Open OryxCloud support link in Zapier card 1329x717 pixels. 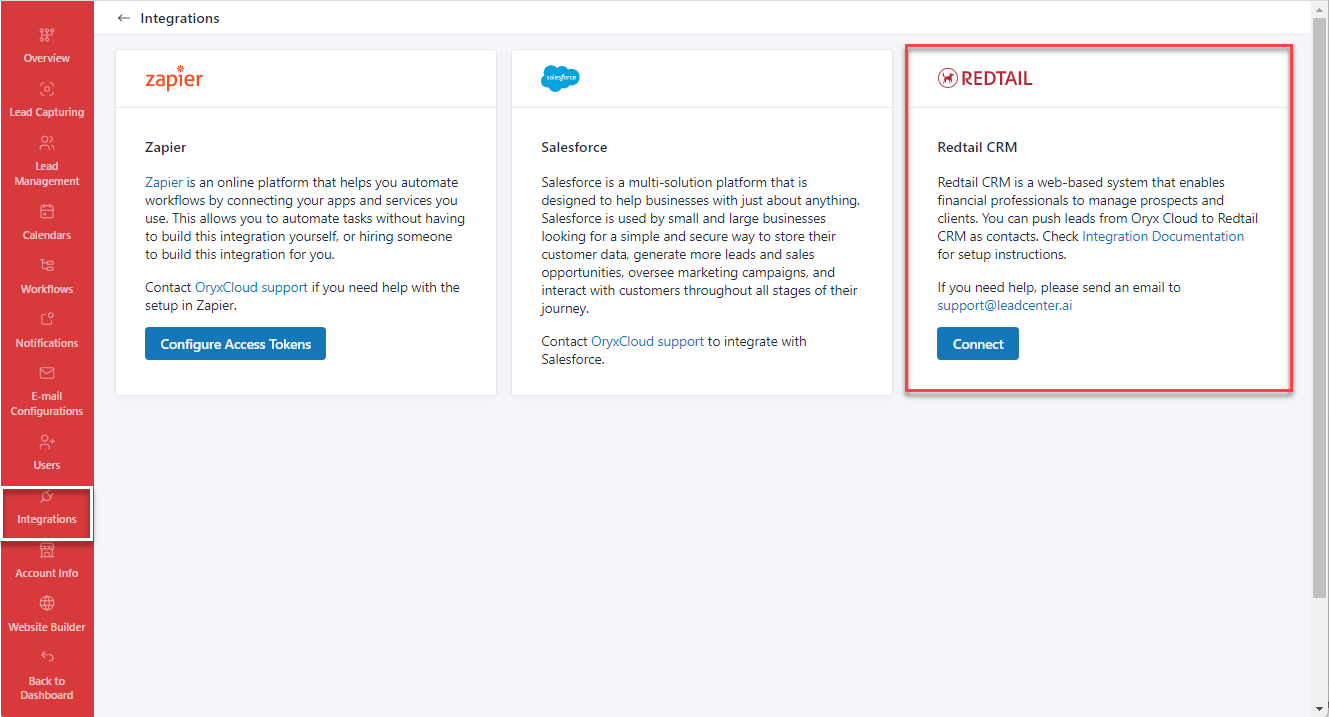tap(252, 287)
